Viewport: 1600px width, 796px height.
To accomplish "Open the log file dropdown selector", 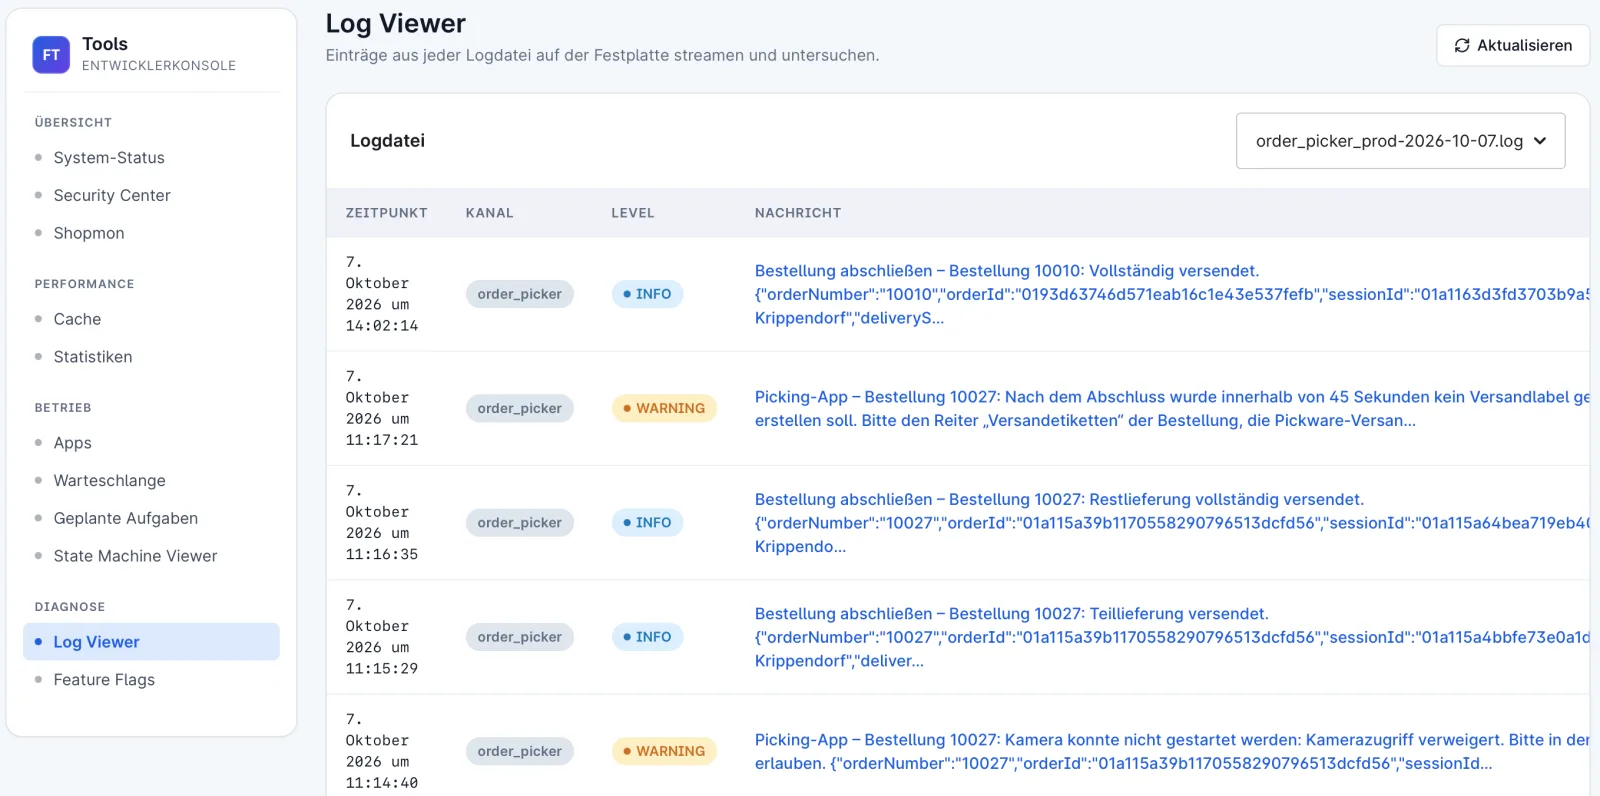I will pyautogui.click(x=1400, y=141).
